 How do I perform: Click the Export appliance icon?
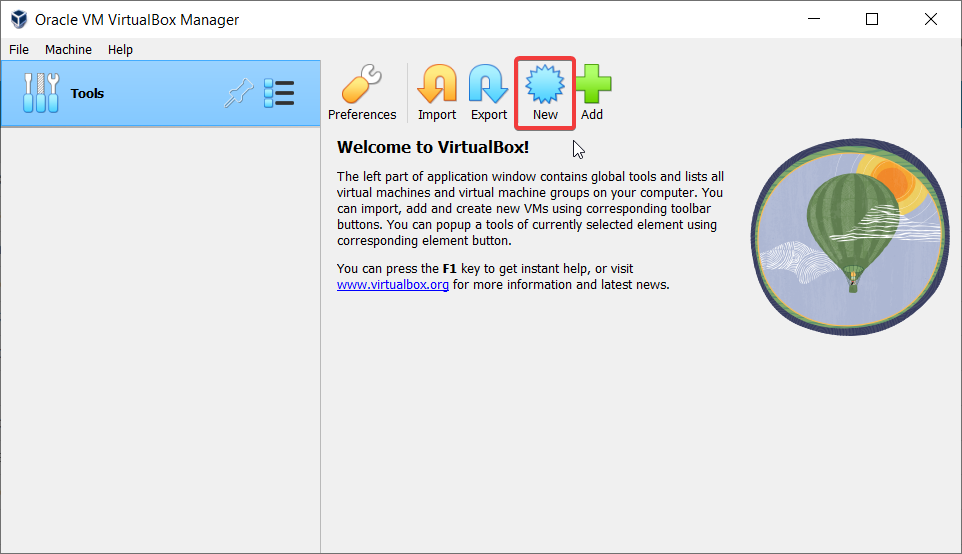coord(489,87)
